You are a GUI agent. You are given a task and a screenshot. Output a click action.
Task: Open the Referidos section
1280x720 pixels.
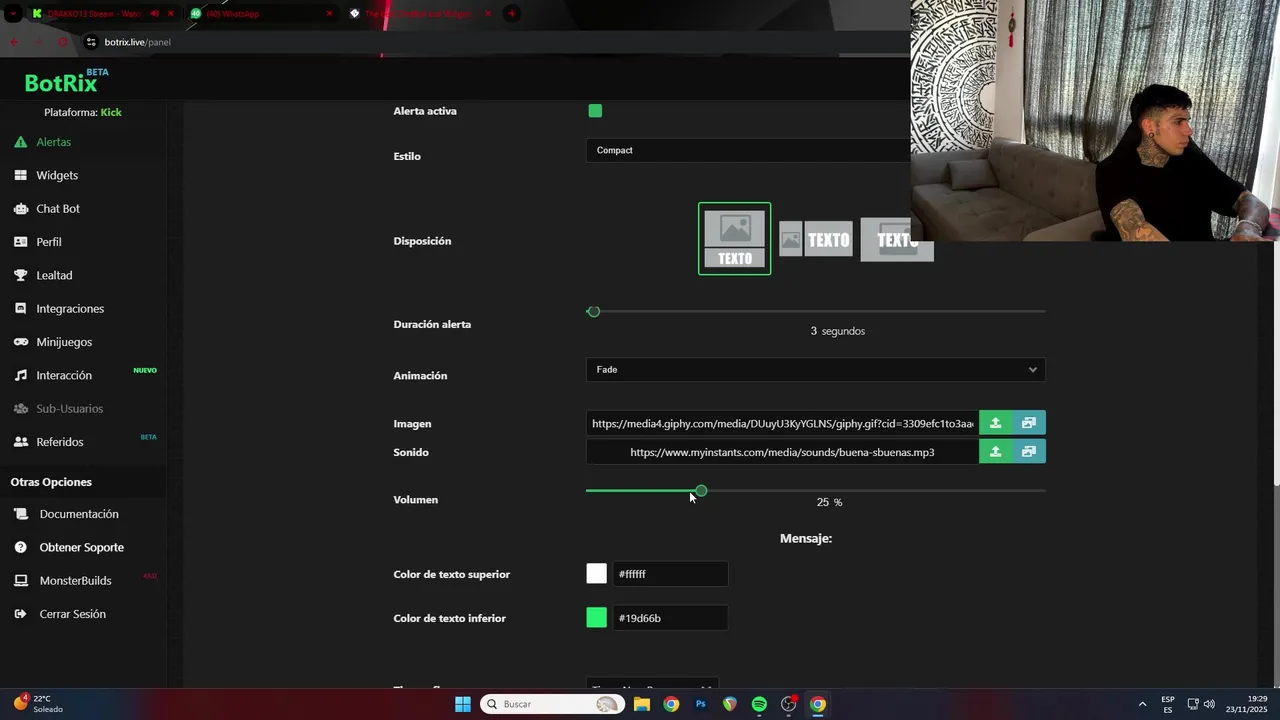coord(60,442)
